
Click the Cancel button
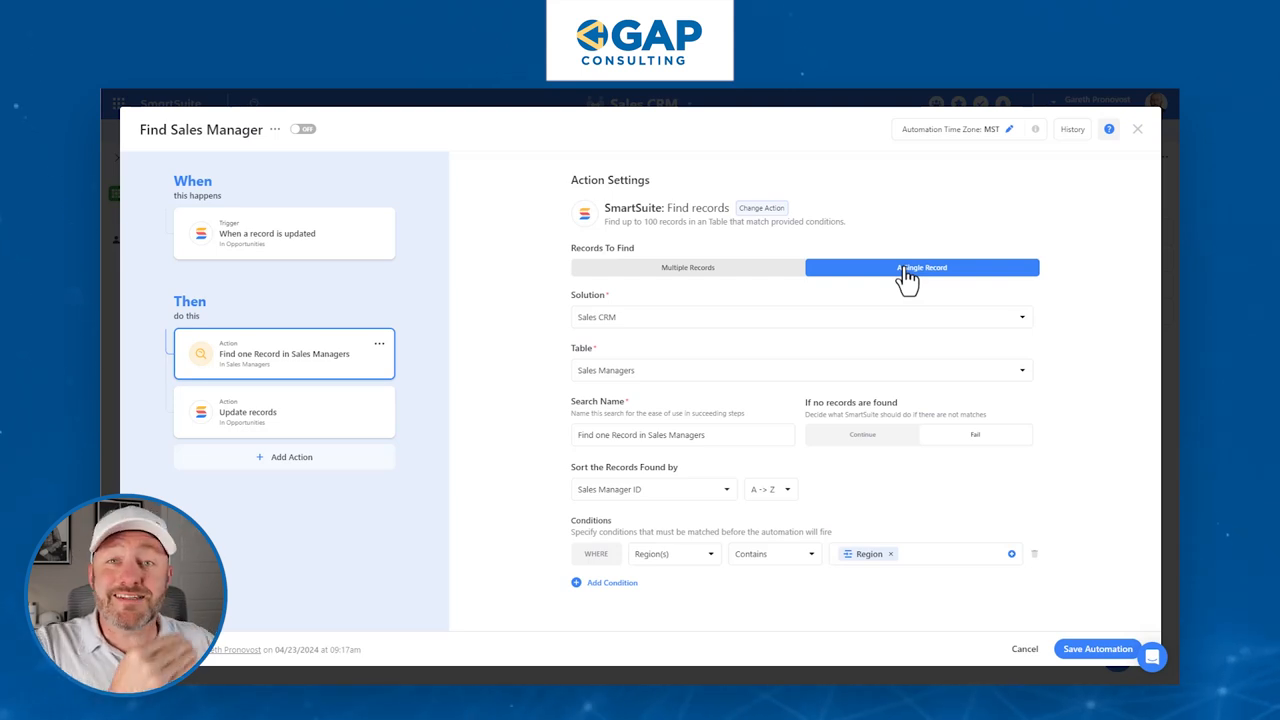[x=1024, y=649]
